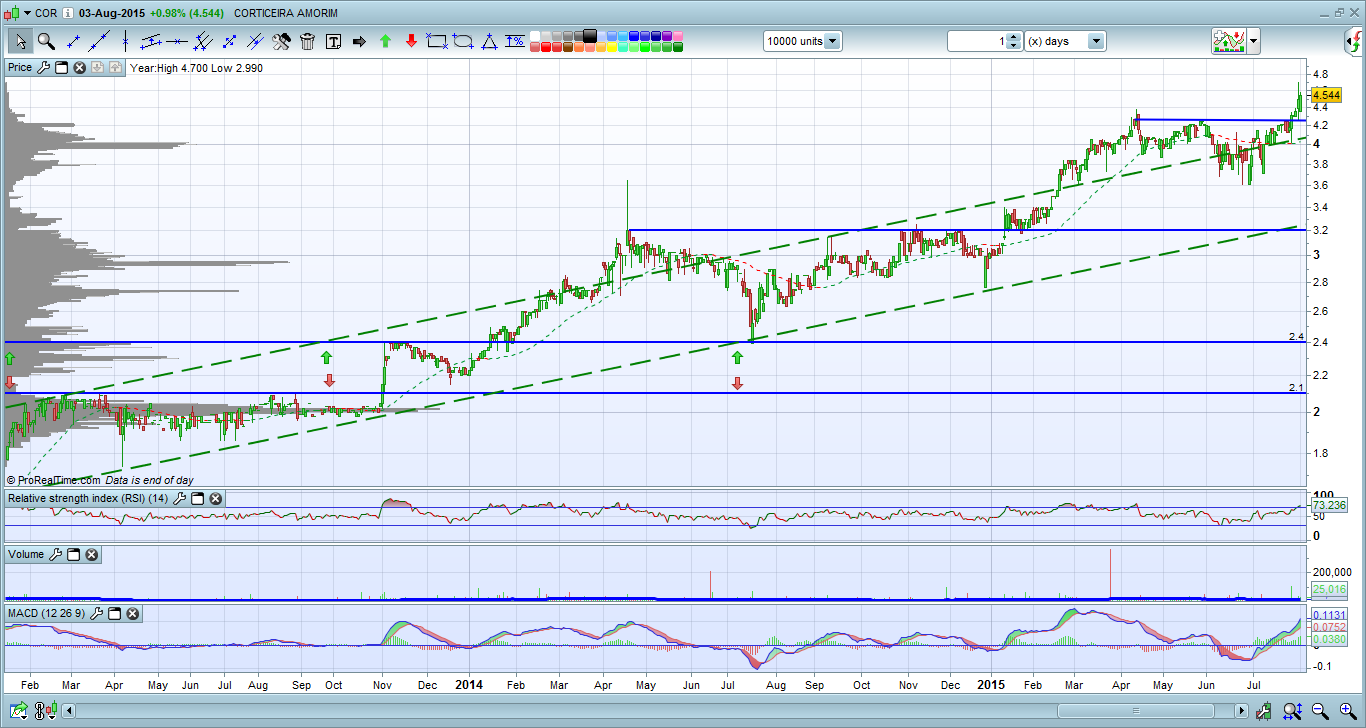The width and height of the screenshot is (1366, 728).
Task: Toggle the RSI panel window size
Action: 198,498
